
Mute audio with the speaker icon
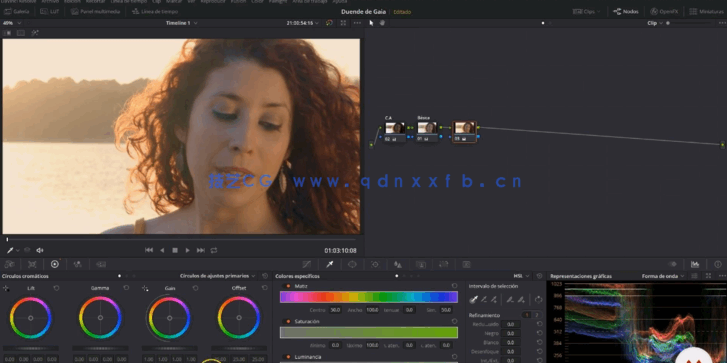(40, 250)
